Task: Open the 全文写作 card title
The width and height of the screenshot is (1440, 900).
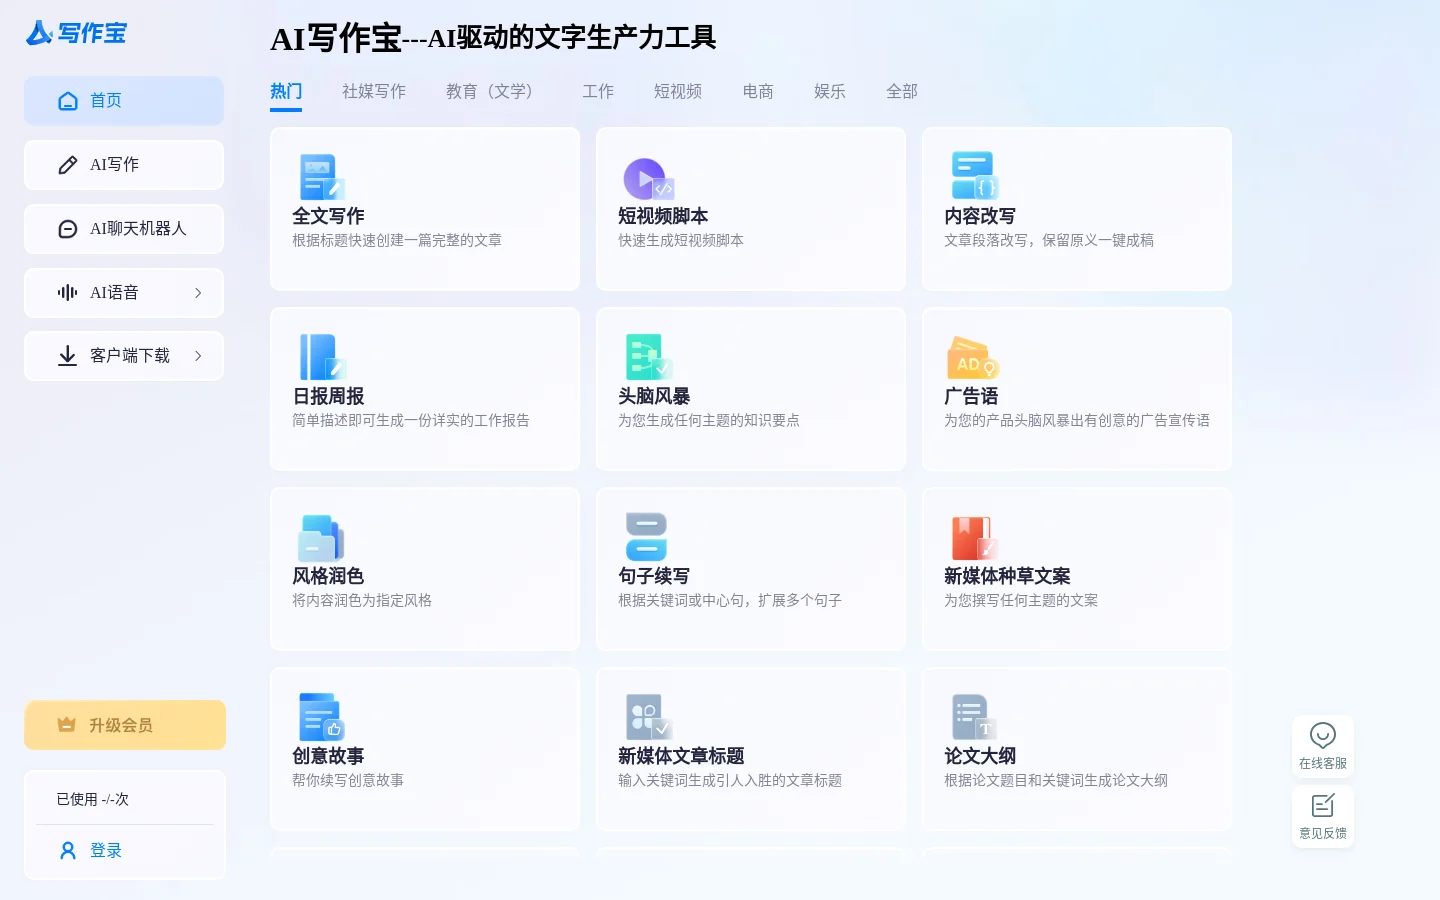Action: [x=328, y=216]
